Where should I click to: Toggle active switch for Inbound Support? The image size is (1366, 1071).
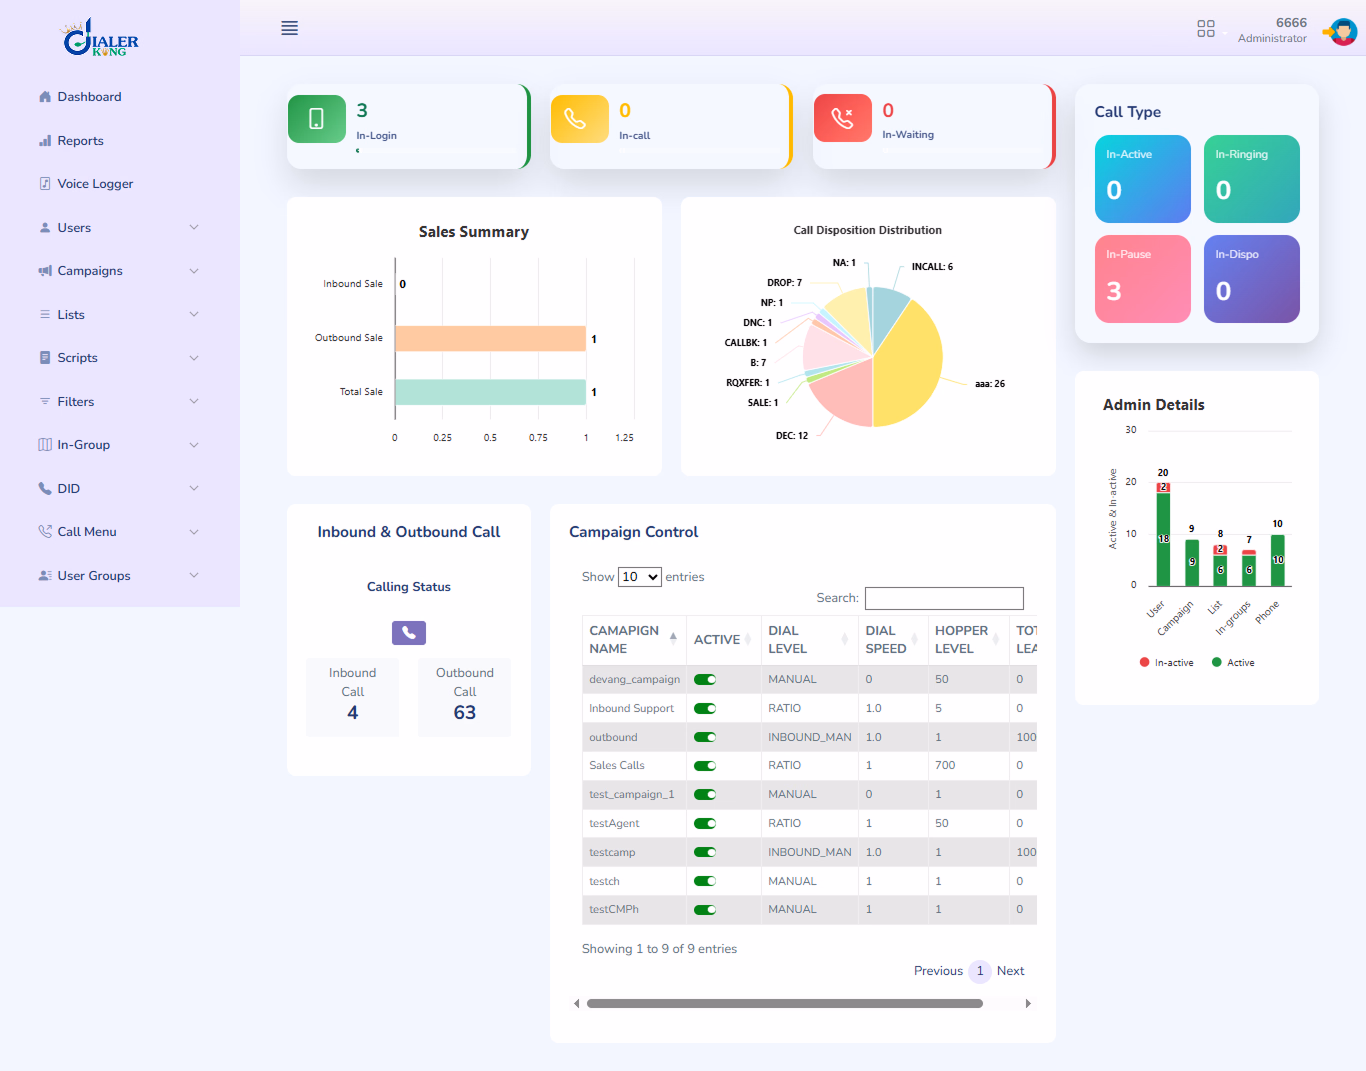tap(705, 709)
